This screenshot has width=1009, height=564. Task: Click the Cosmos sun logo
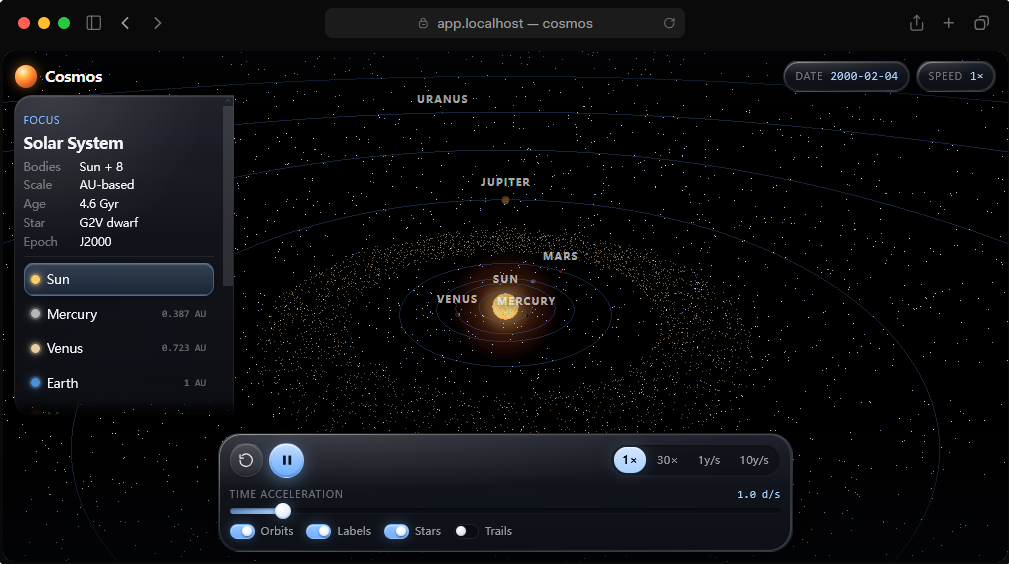click(26, 77)
